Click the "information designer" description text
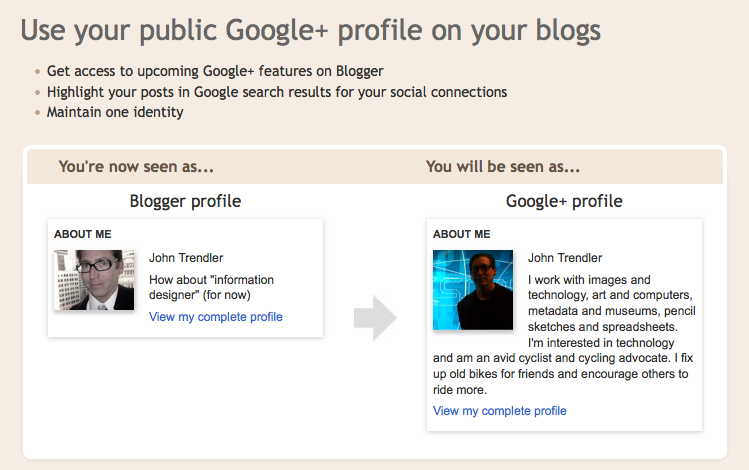Screen dimensions: 749x470 [211, 287]
